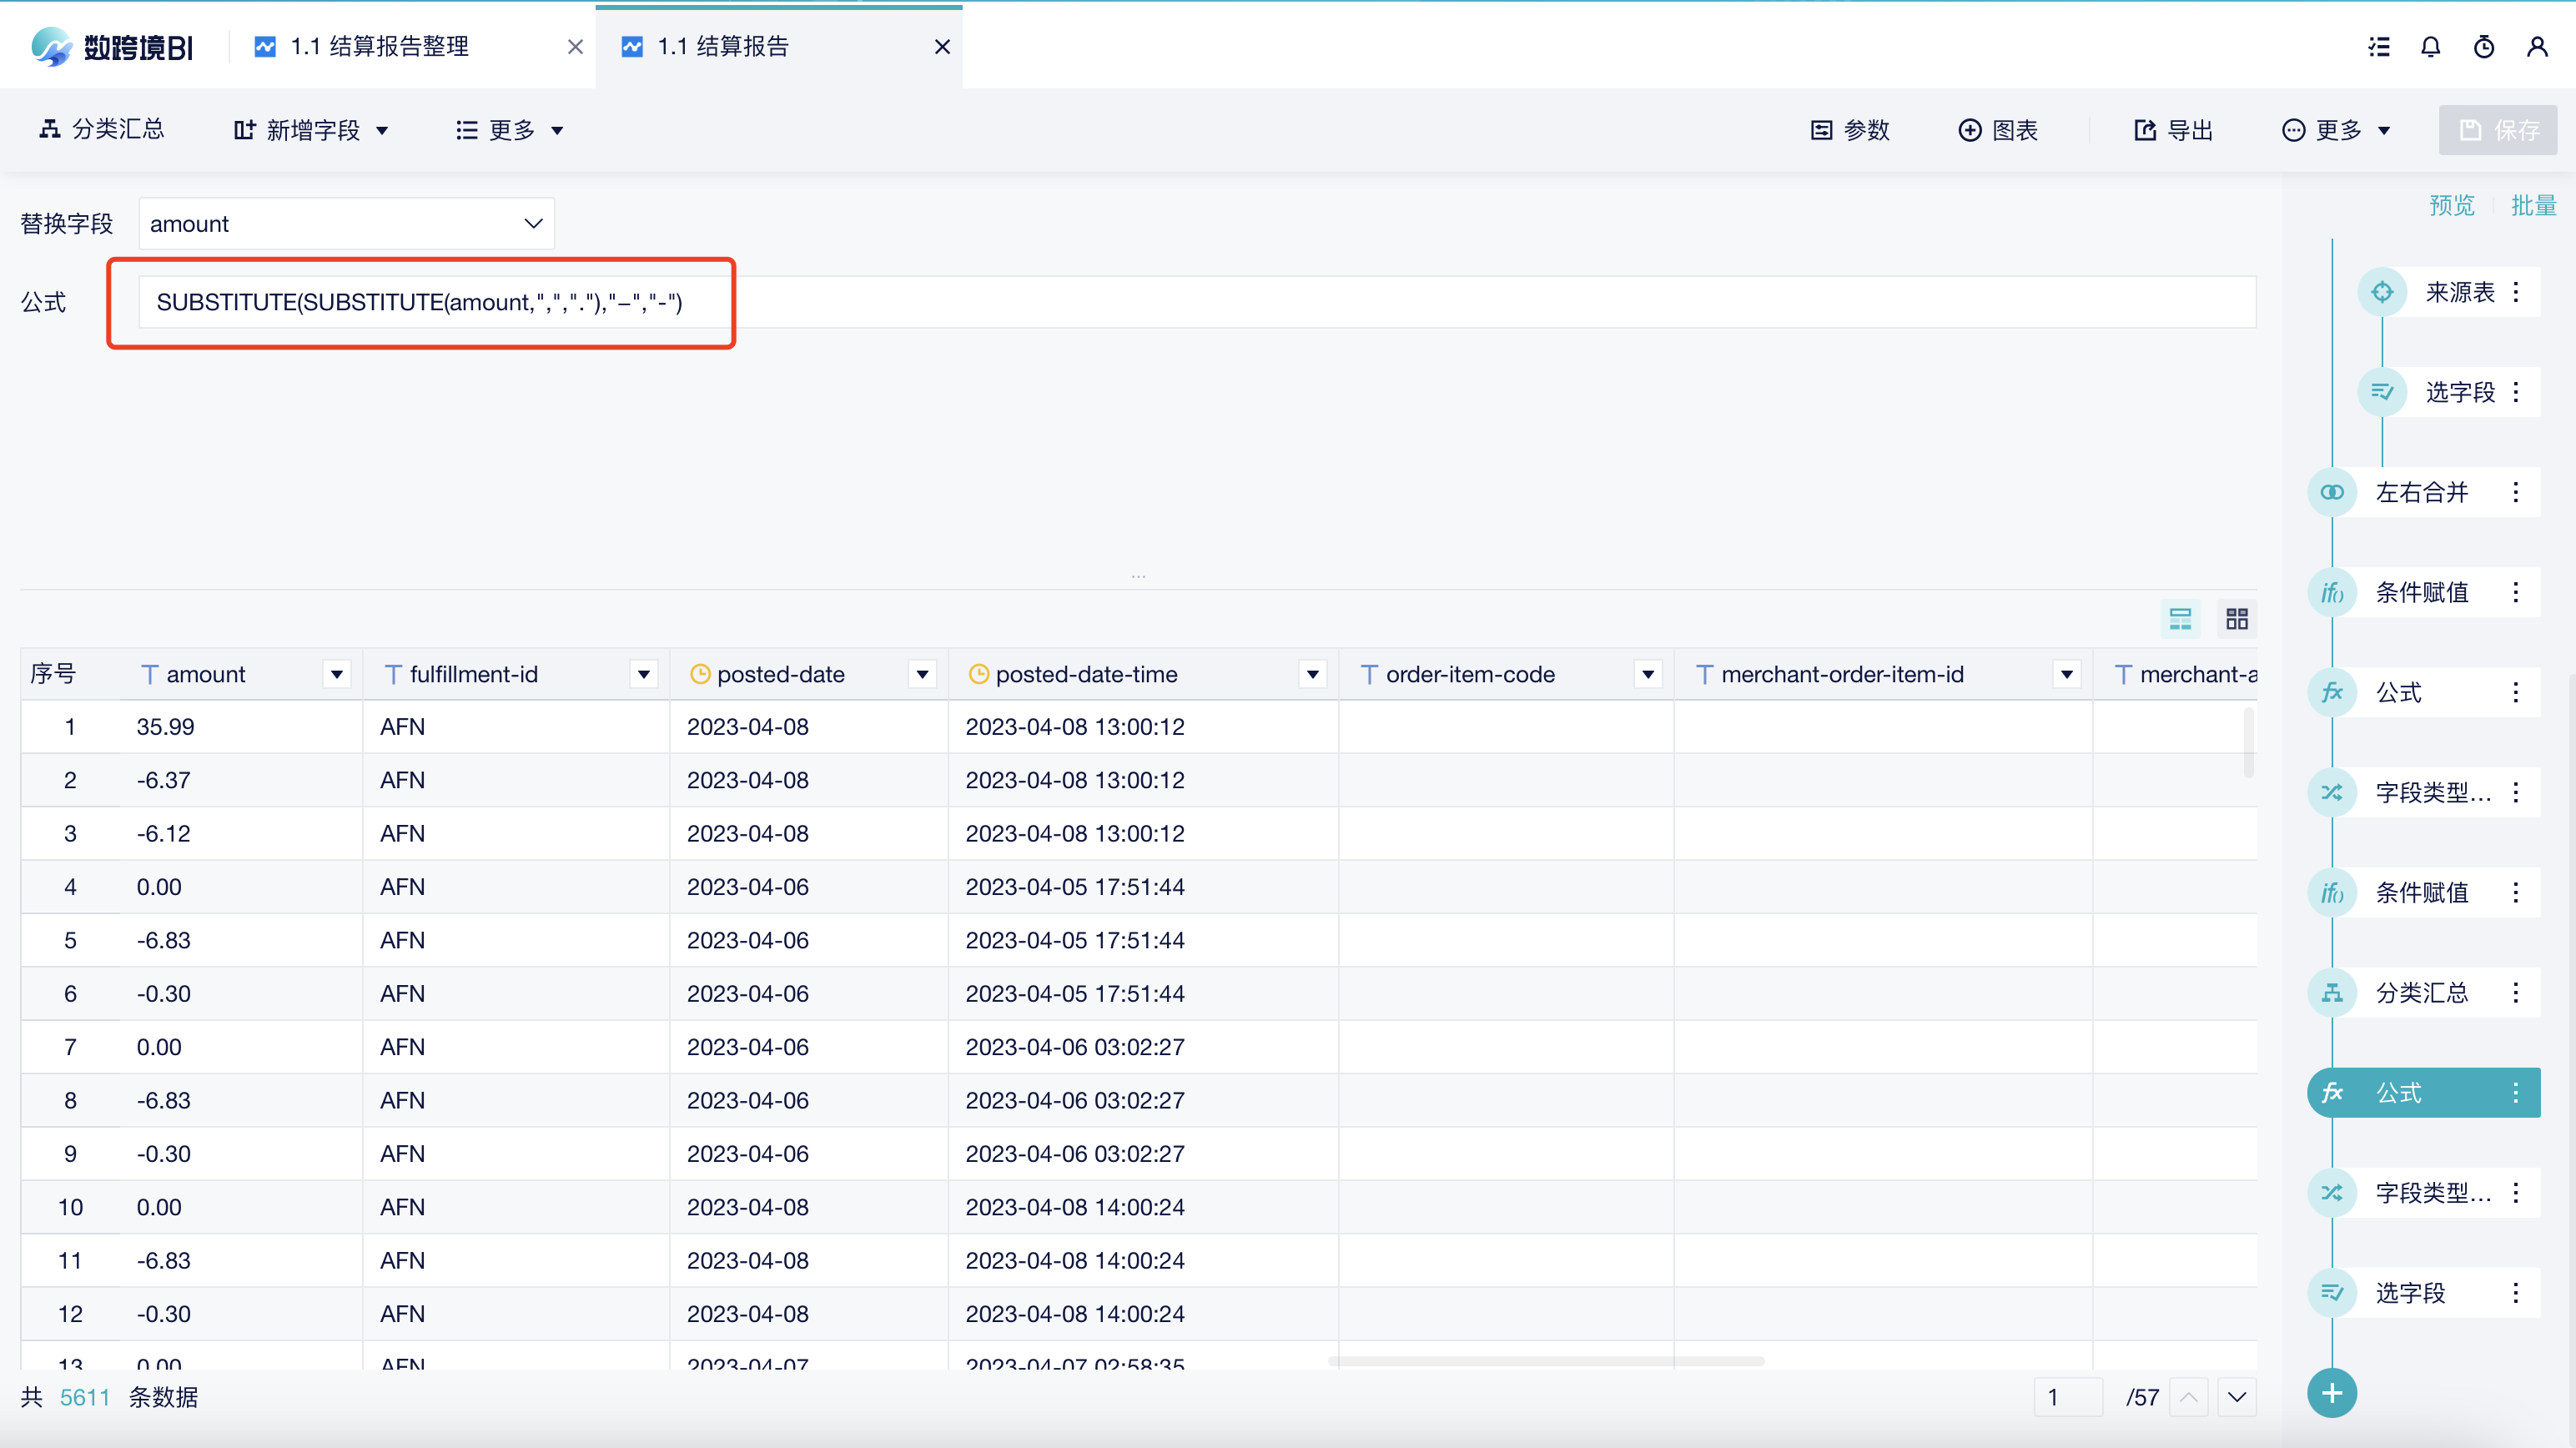
Task: Go to next page arrow
Action: pyautogui.click(x=2236, y=1397)
